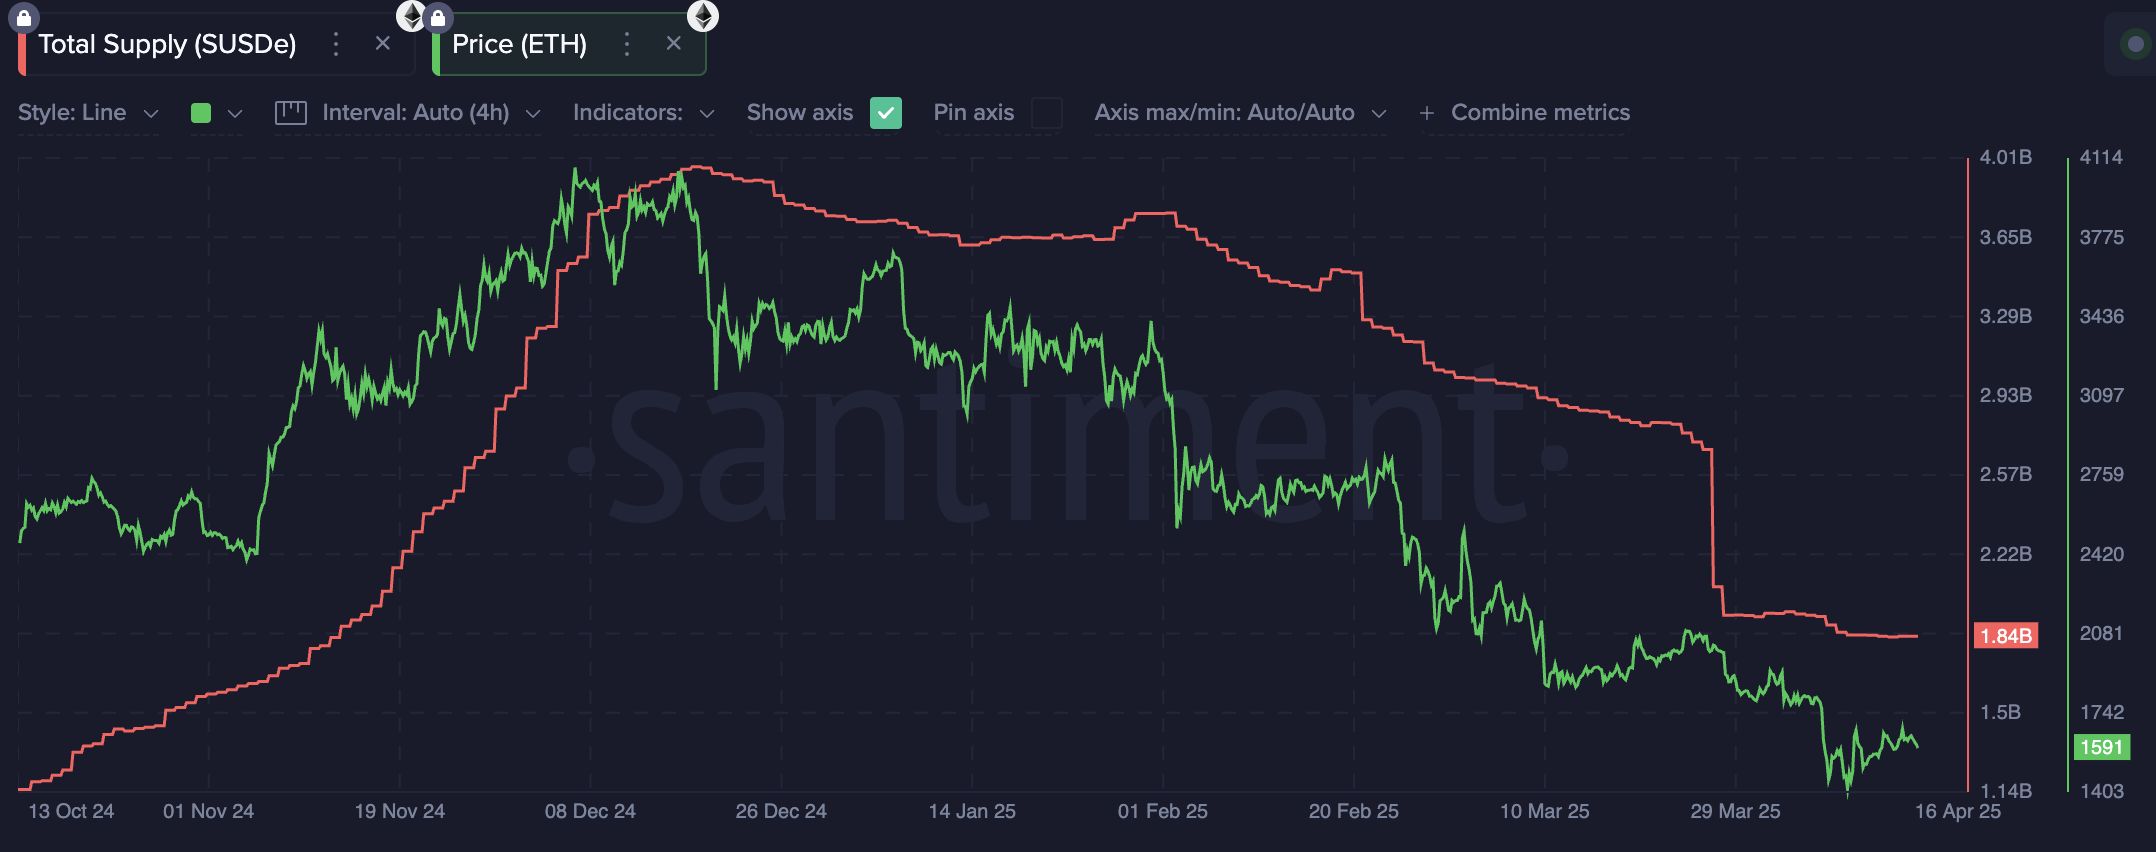Enable the Pin axis checkbox
Image resolution: width=2156 pixels, height=852 pixels.
(1046, 113)
